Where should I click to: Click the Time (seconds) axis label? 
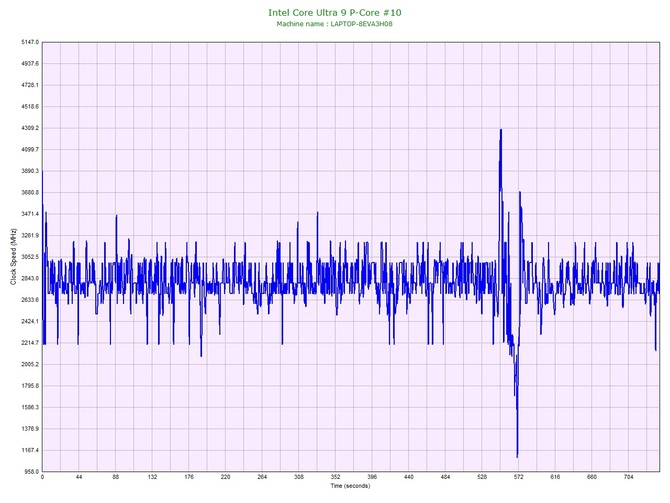tap(350, 486)
